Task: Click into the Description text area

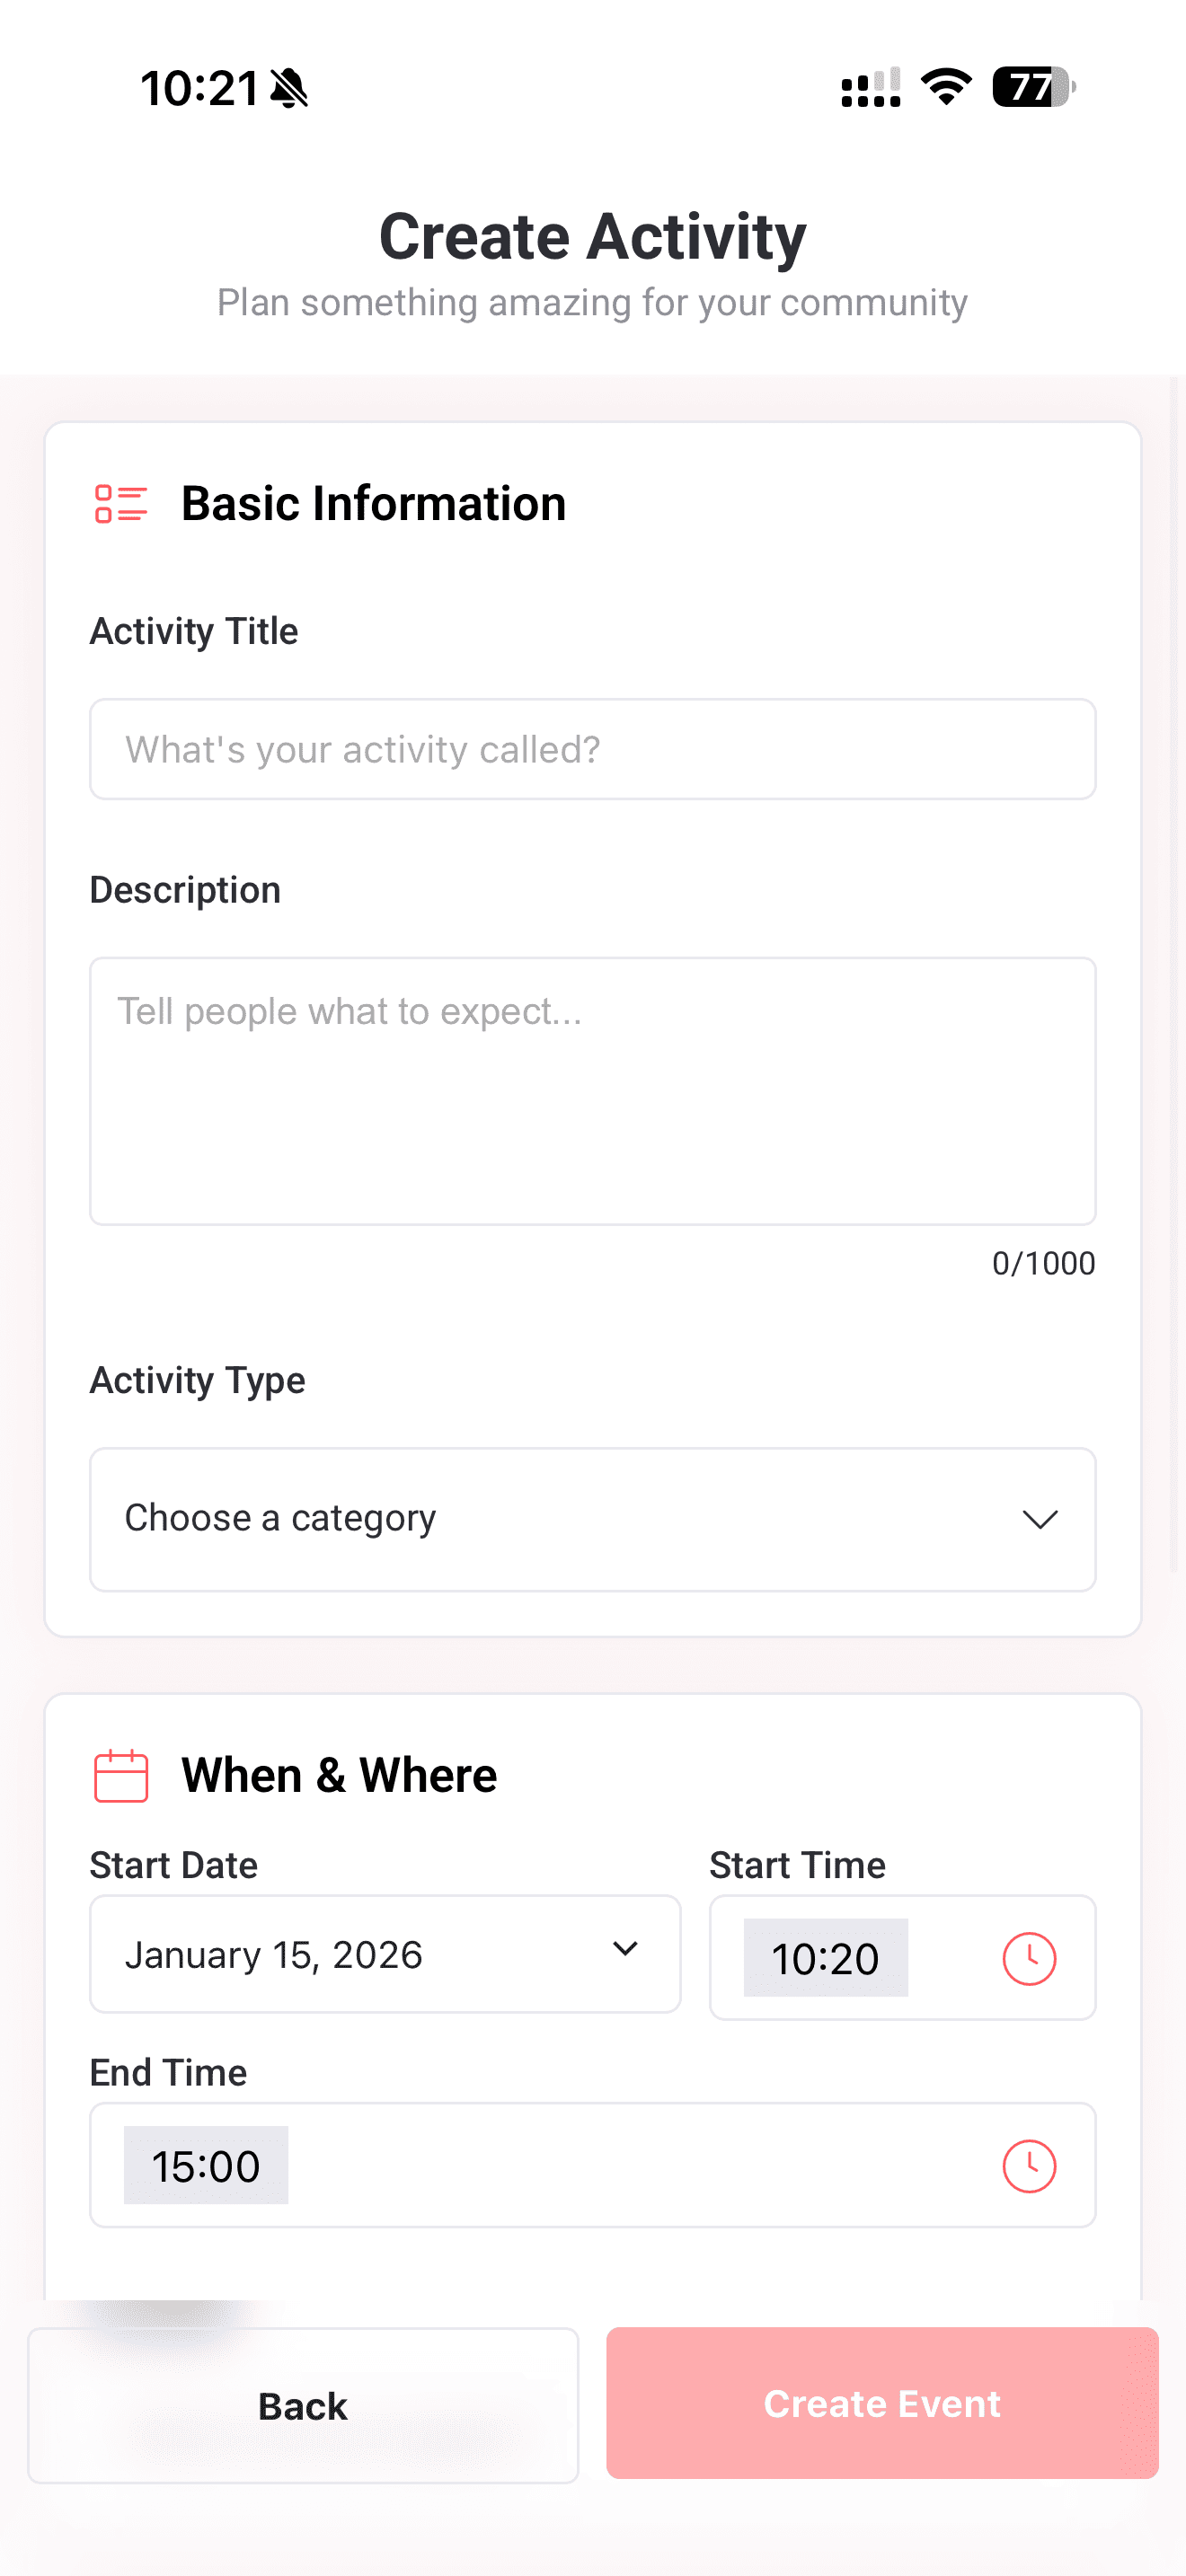Action: [x=592, y=1090]
